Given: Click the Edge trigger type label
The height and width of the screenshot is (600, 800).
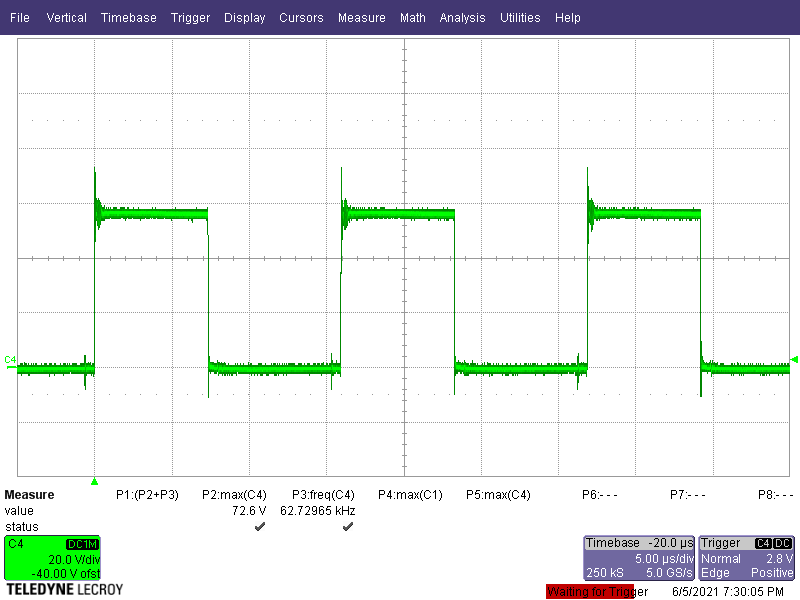Looking at the screenshot, I should (715, 573).
